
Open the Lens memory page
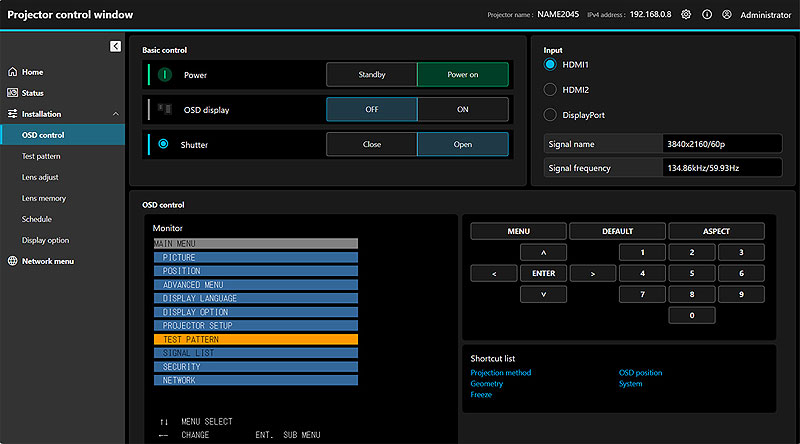pos(44,198)
